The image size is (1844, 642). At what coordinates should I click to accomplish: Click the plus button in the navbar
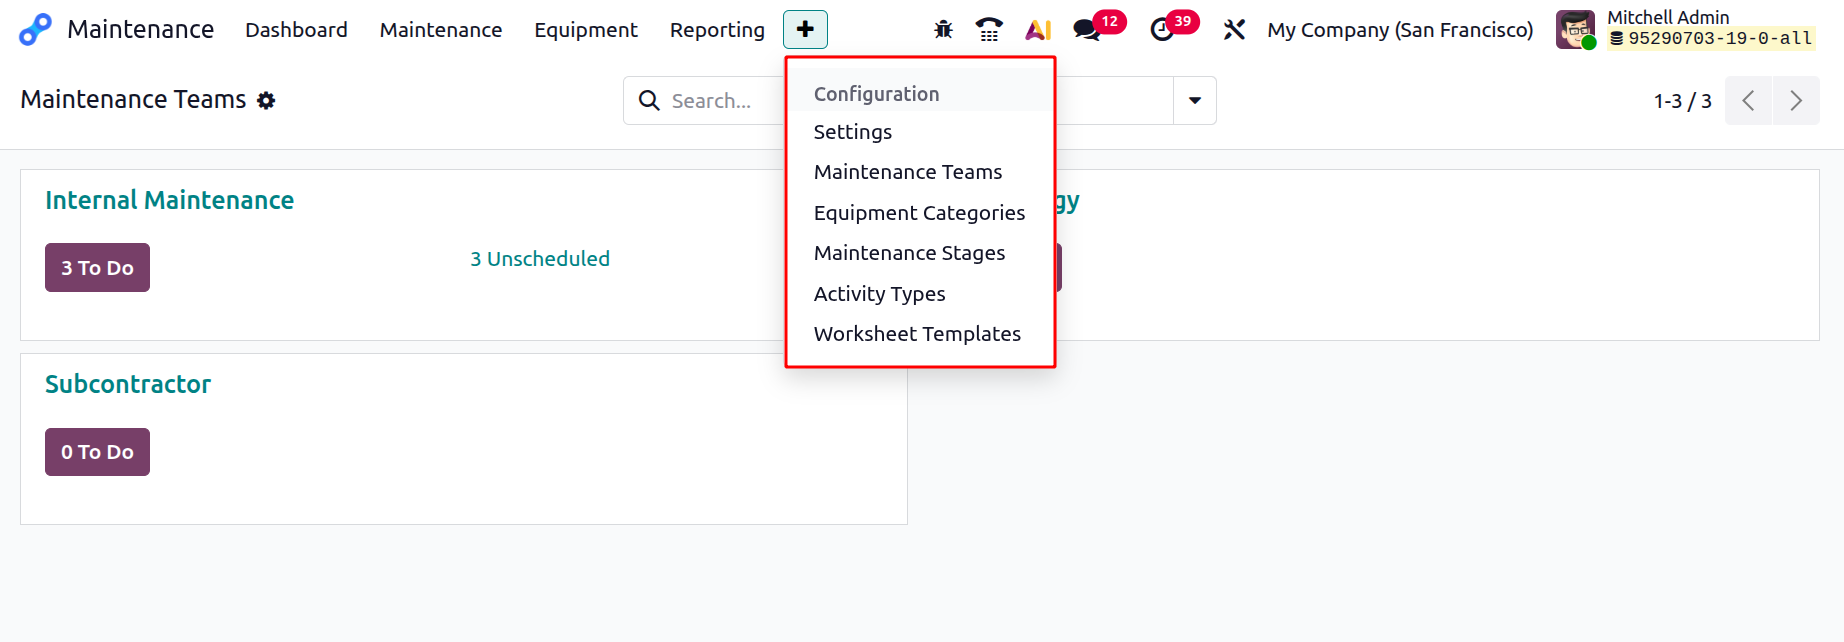point(805,30)
